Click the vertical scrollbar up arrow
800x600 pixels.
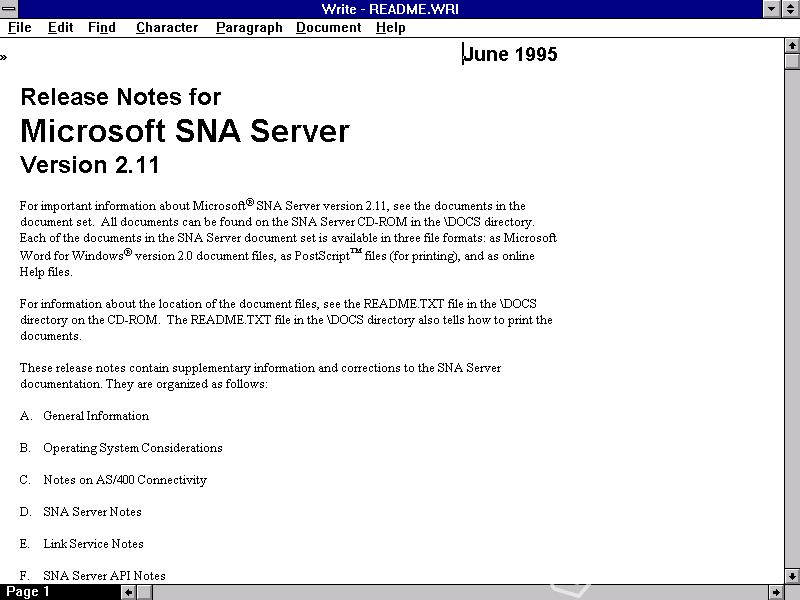(x=792, y=46)
